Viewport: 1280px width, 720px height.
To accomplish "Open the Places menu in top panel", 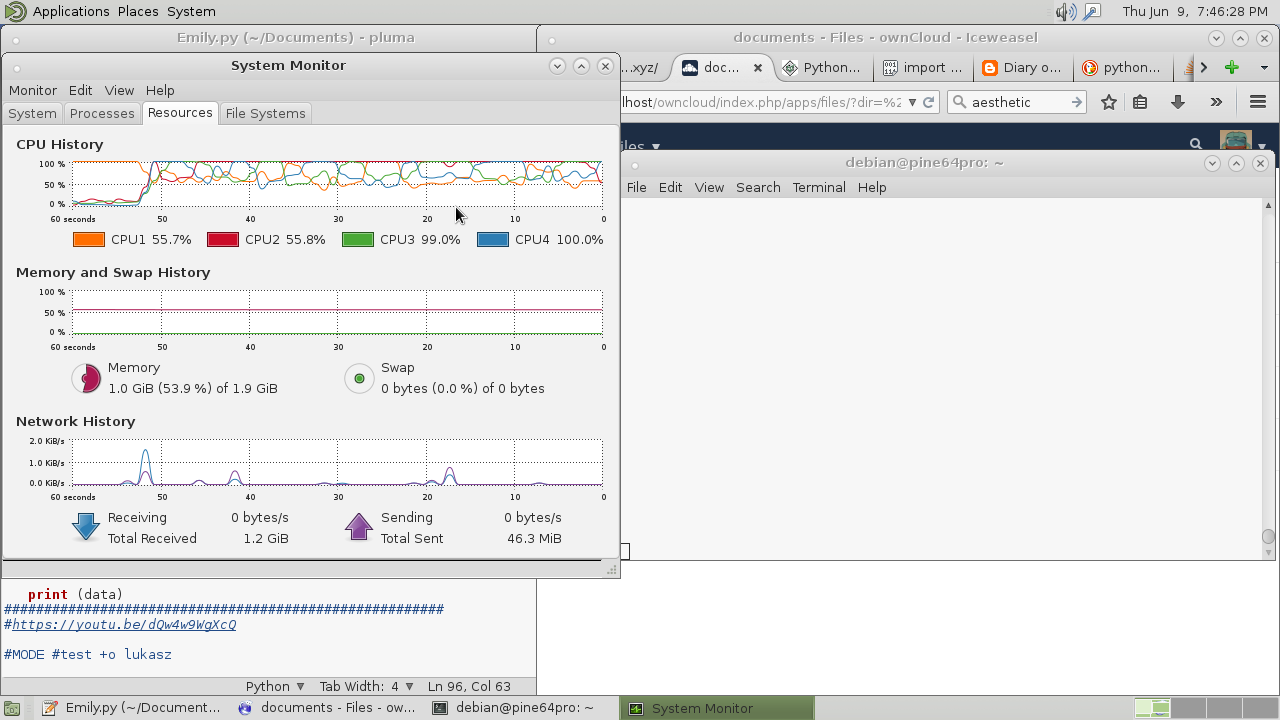I will (x=138, y=11).
